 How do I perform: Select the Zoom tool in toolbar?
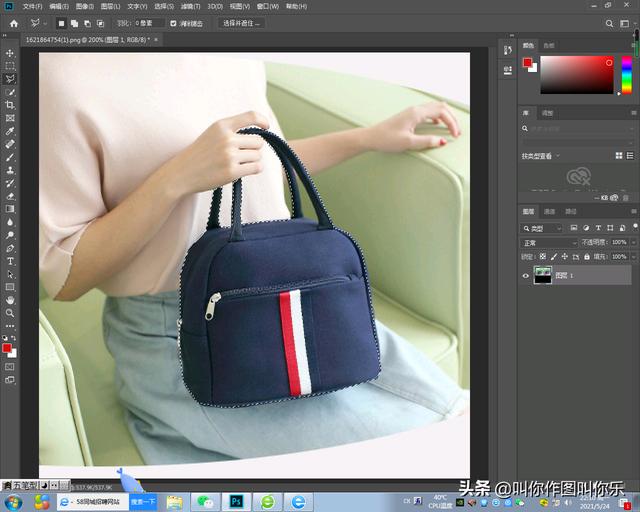(x=10, y=313)
